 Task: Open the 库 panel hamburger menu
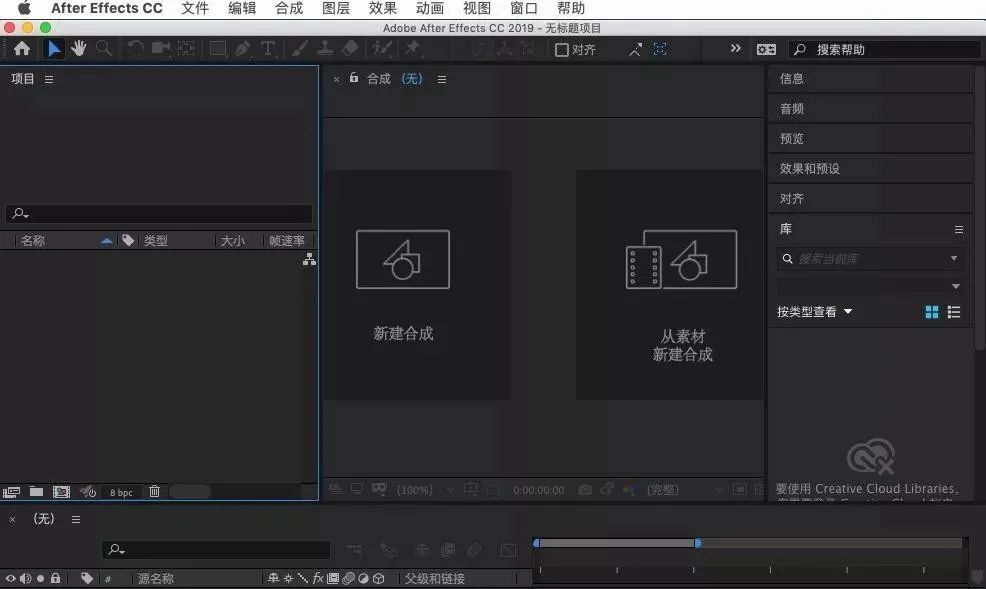click(x=959, y=229)
